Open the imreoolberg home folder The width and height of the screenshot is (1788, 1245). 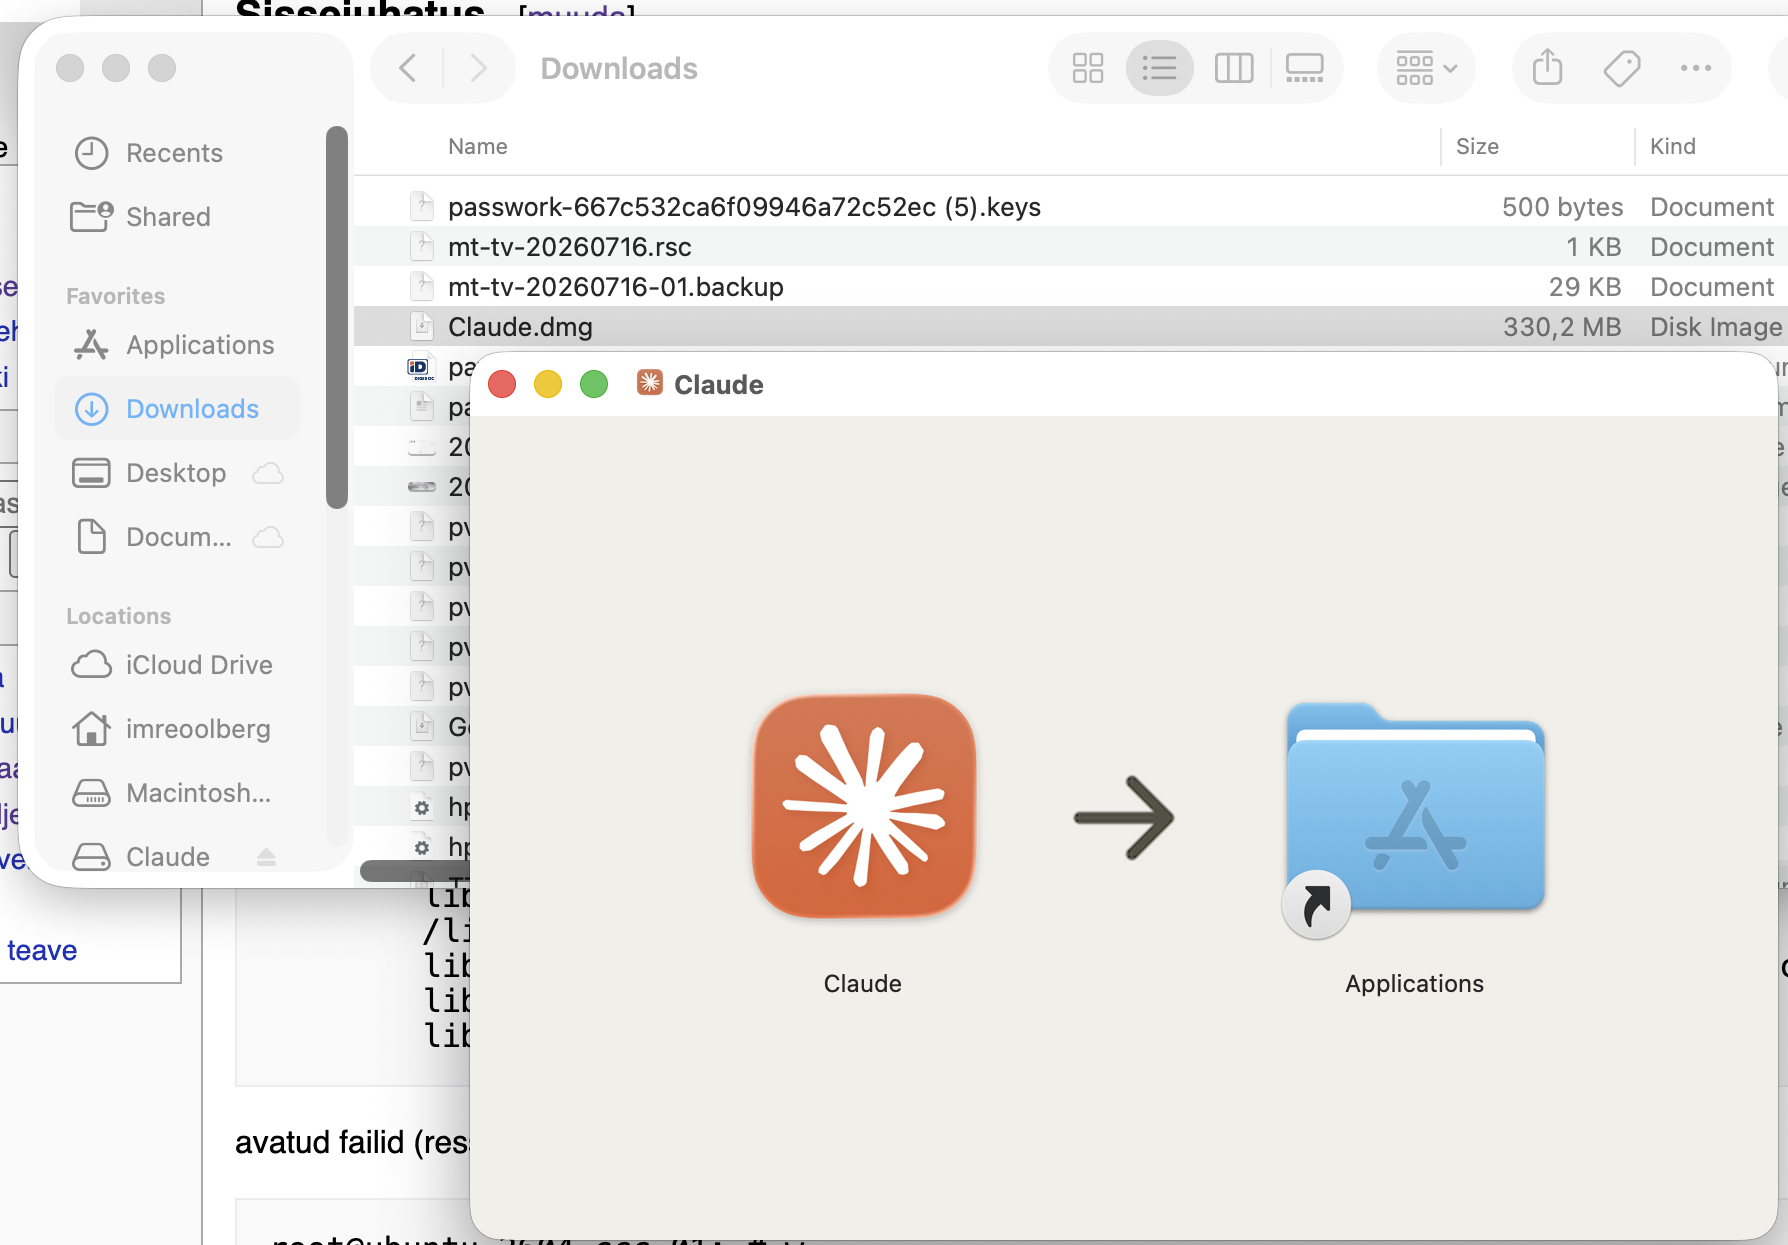(x=171, y=729)
